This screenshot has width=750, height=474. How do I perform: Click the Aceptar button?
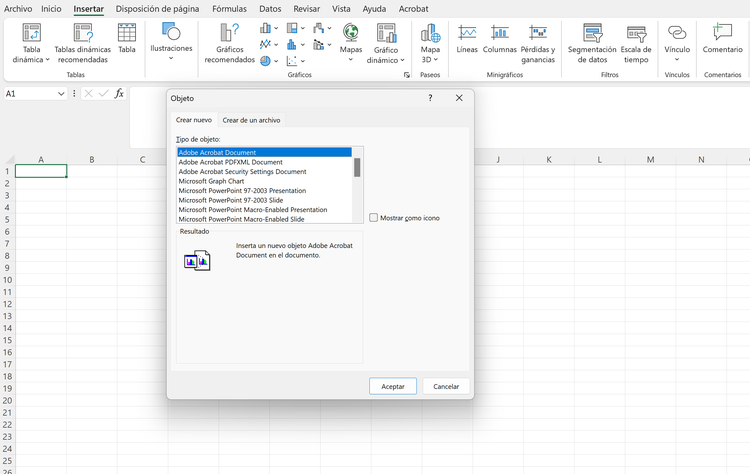point(393,386)
